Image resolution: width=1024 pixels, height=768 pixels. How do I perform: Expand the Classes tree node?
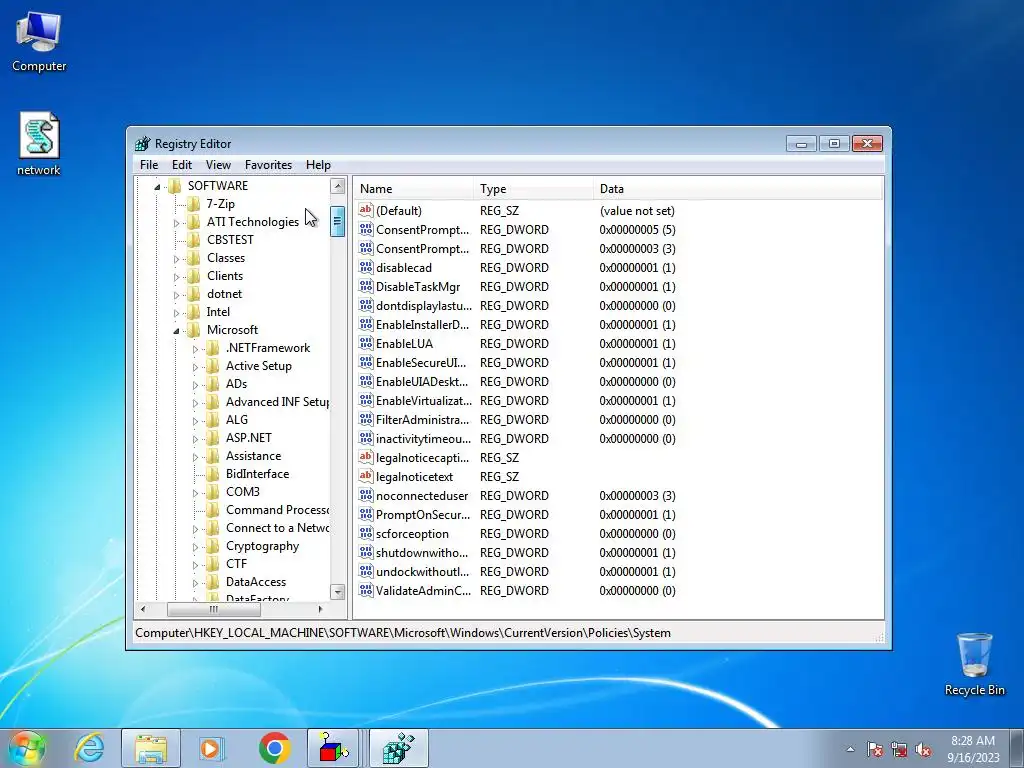[x=176, y=259]
